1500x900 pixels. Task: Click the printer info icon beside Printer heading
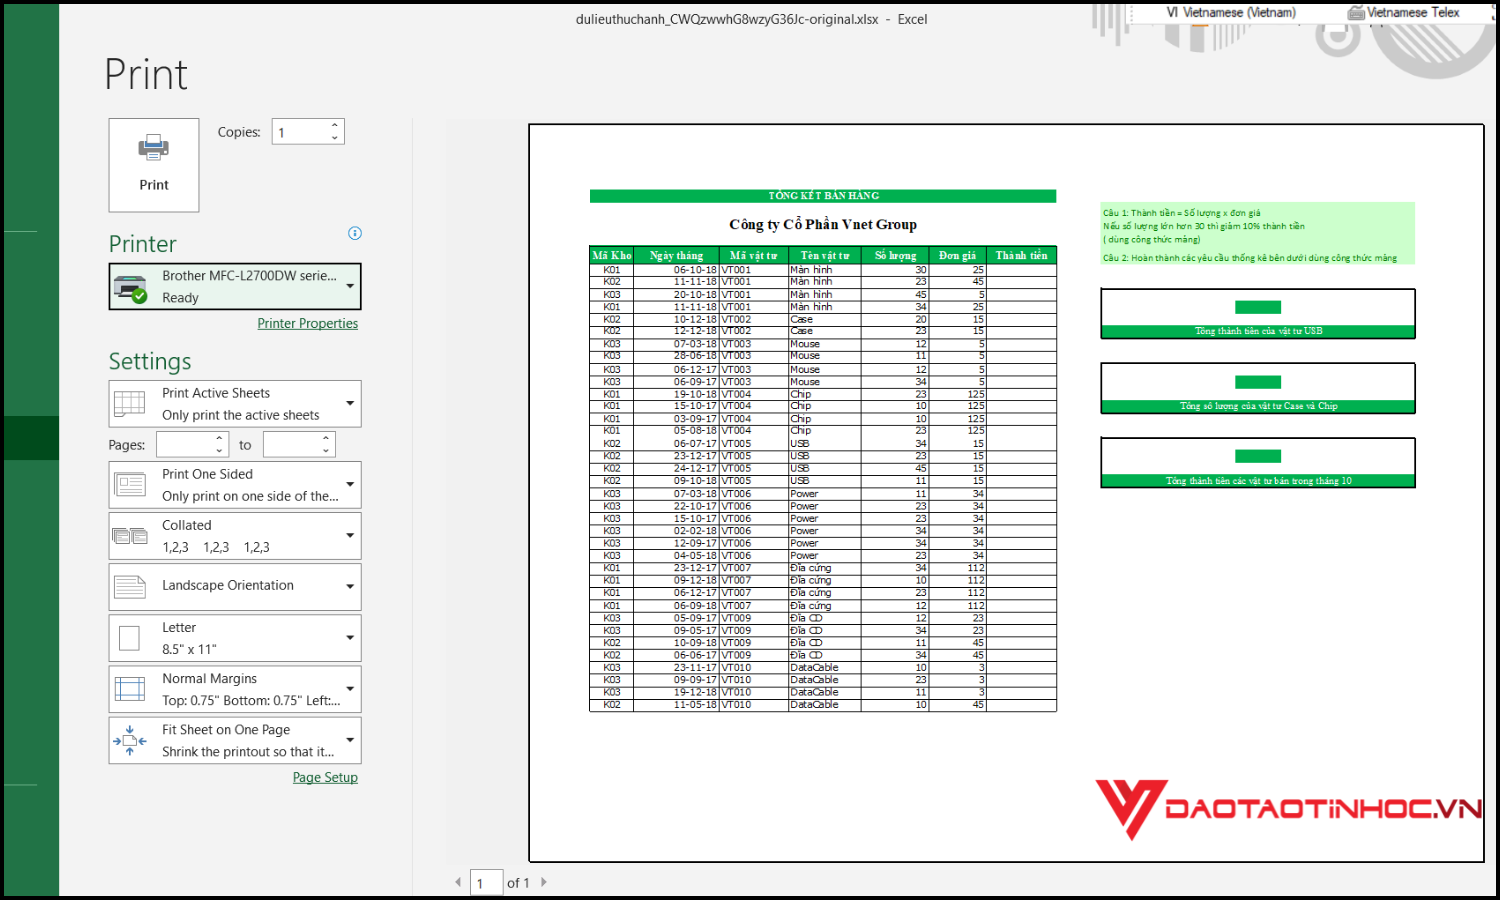[355, 233]
